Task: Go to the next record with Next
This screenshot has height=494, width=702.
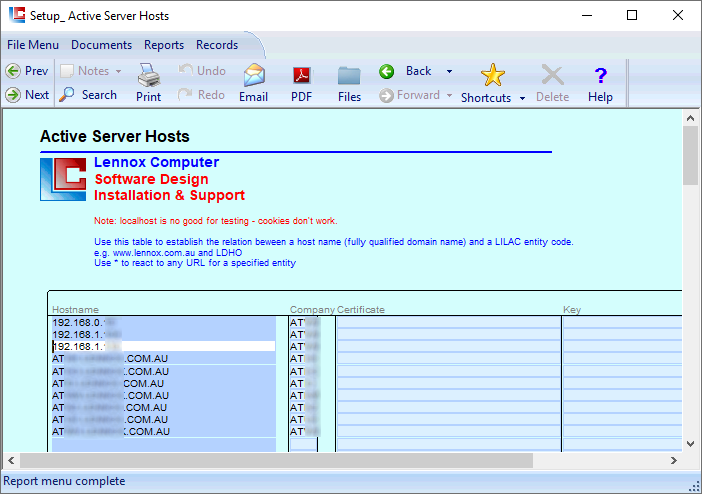Action: click(27, 95)
